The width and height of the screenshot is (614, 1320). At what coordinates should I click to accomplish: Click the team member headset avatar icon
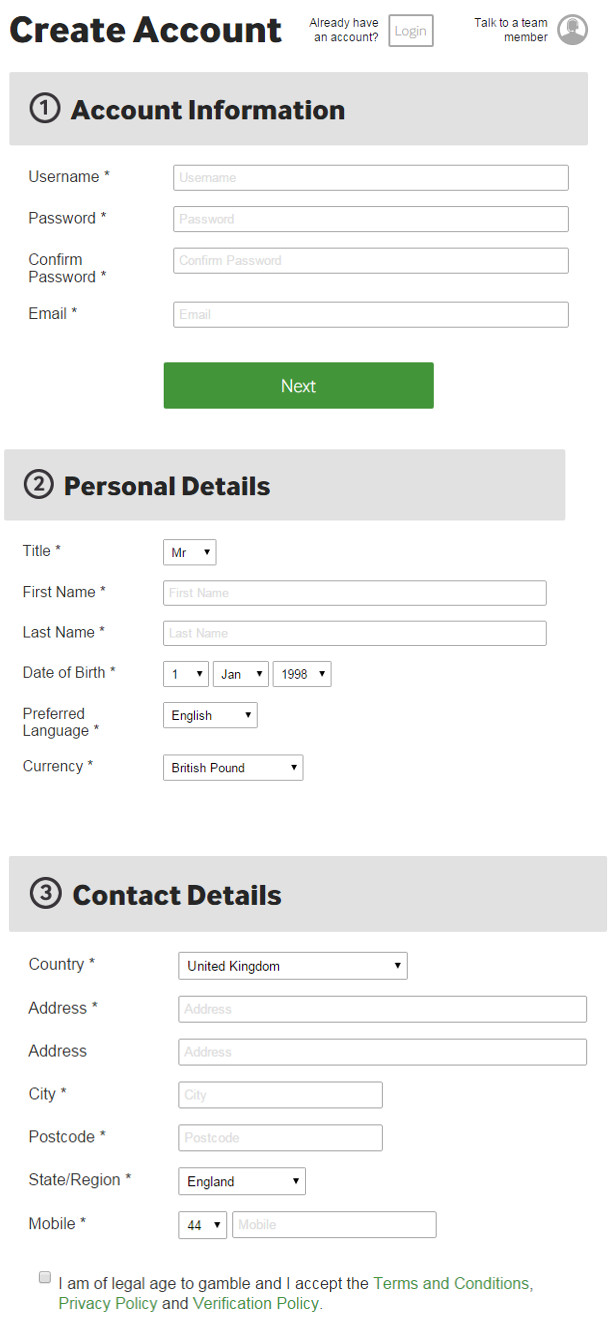pyautogui.click(x=572, y=30)
